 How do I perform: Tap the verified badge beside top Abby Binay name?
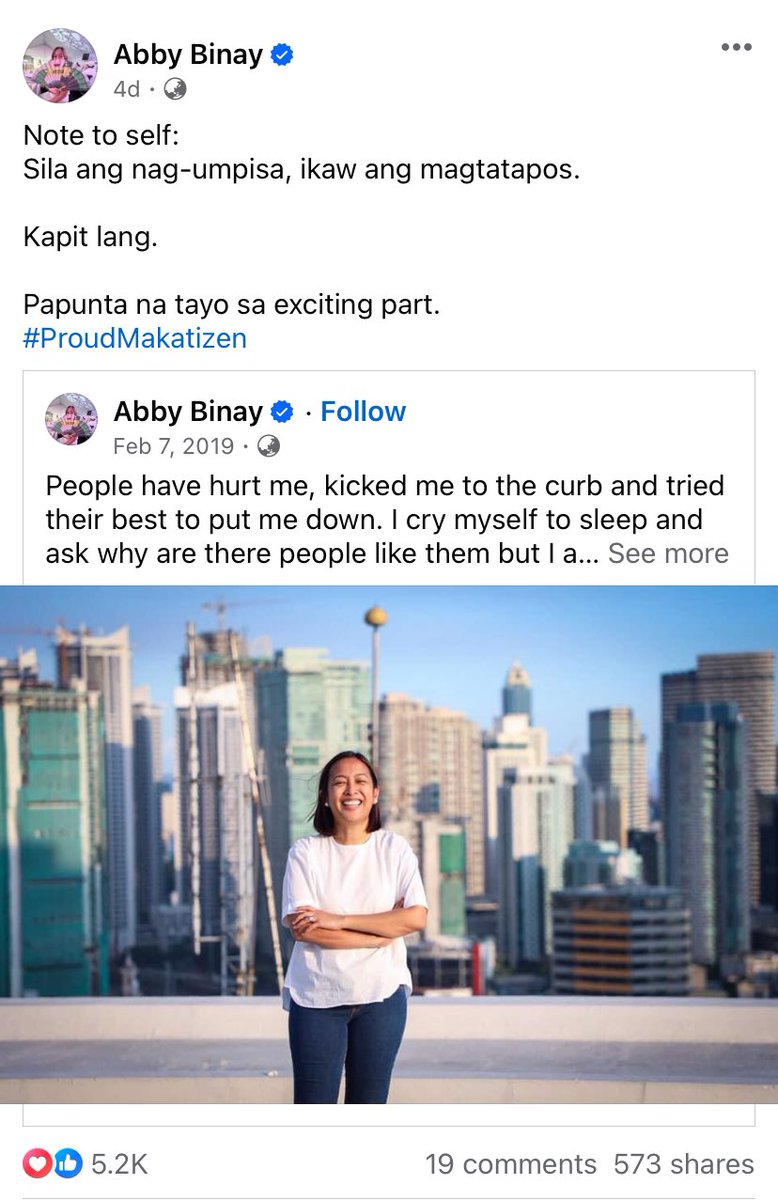283,55
